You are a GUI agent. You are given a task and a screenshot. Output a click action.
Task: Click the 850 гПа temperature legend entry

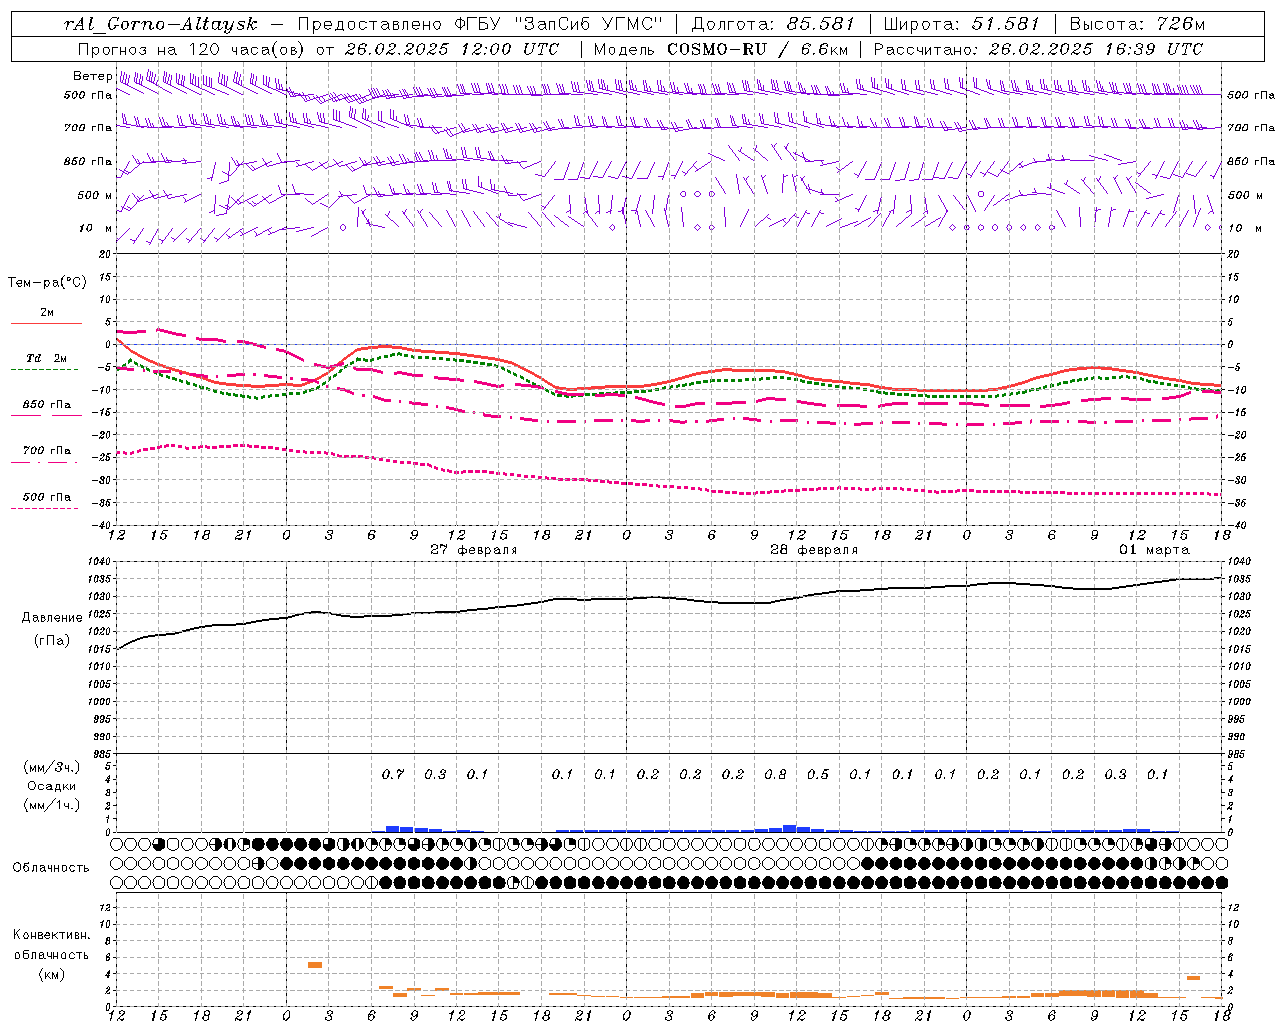pos(47,405)
